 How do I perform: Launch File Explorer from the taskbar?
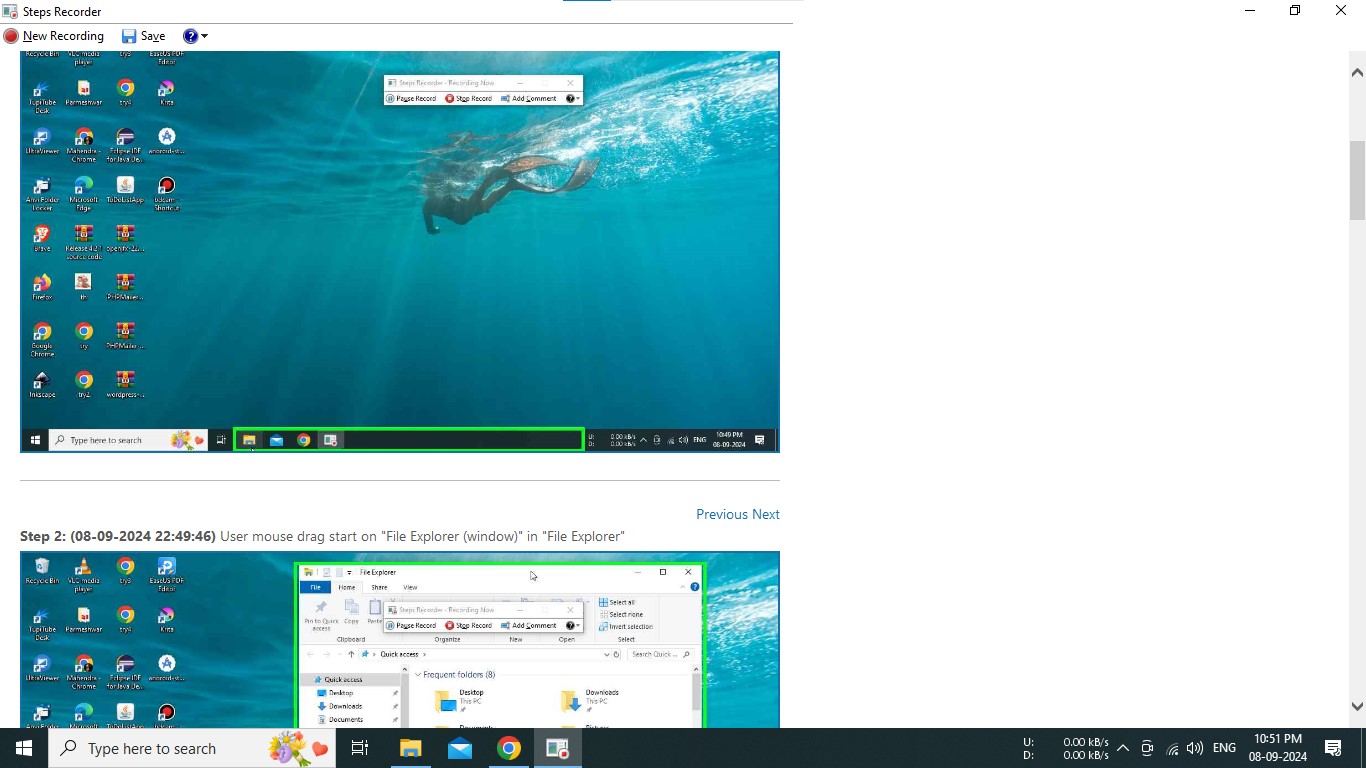[411, 748]
